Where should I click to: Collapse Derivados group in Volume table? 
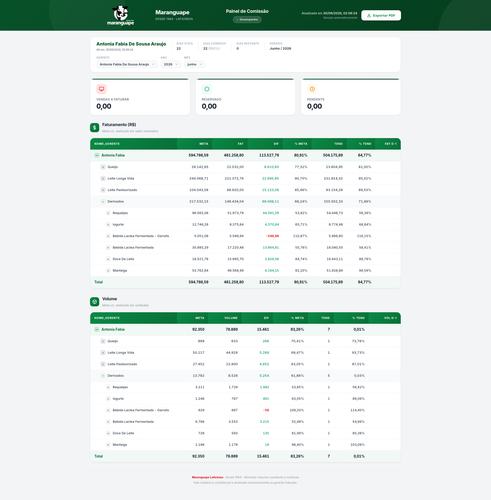[103, 376]
